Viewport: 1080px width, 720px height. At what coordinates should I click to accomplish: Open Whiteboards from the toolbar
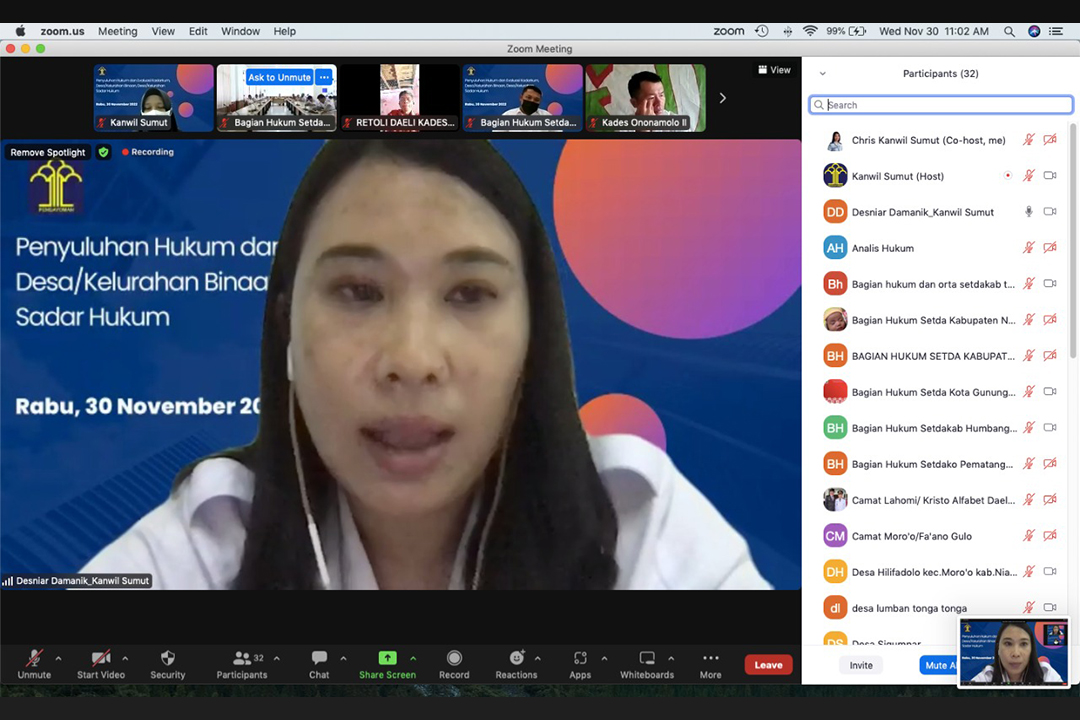[647, 659]
